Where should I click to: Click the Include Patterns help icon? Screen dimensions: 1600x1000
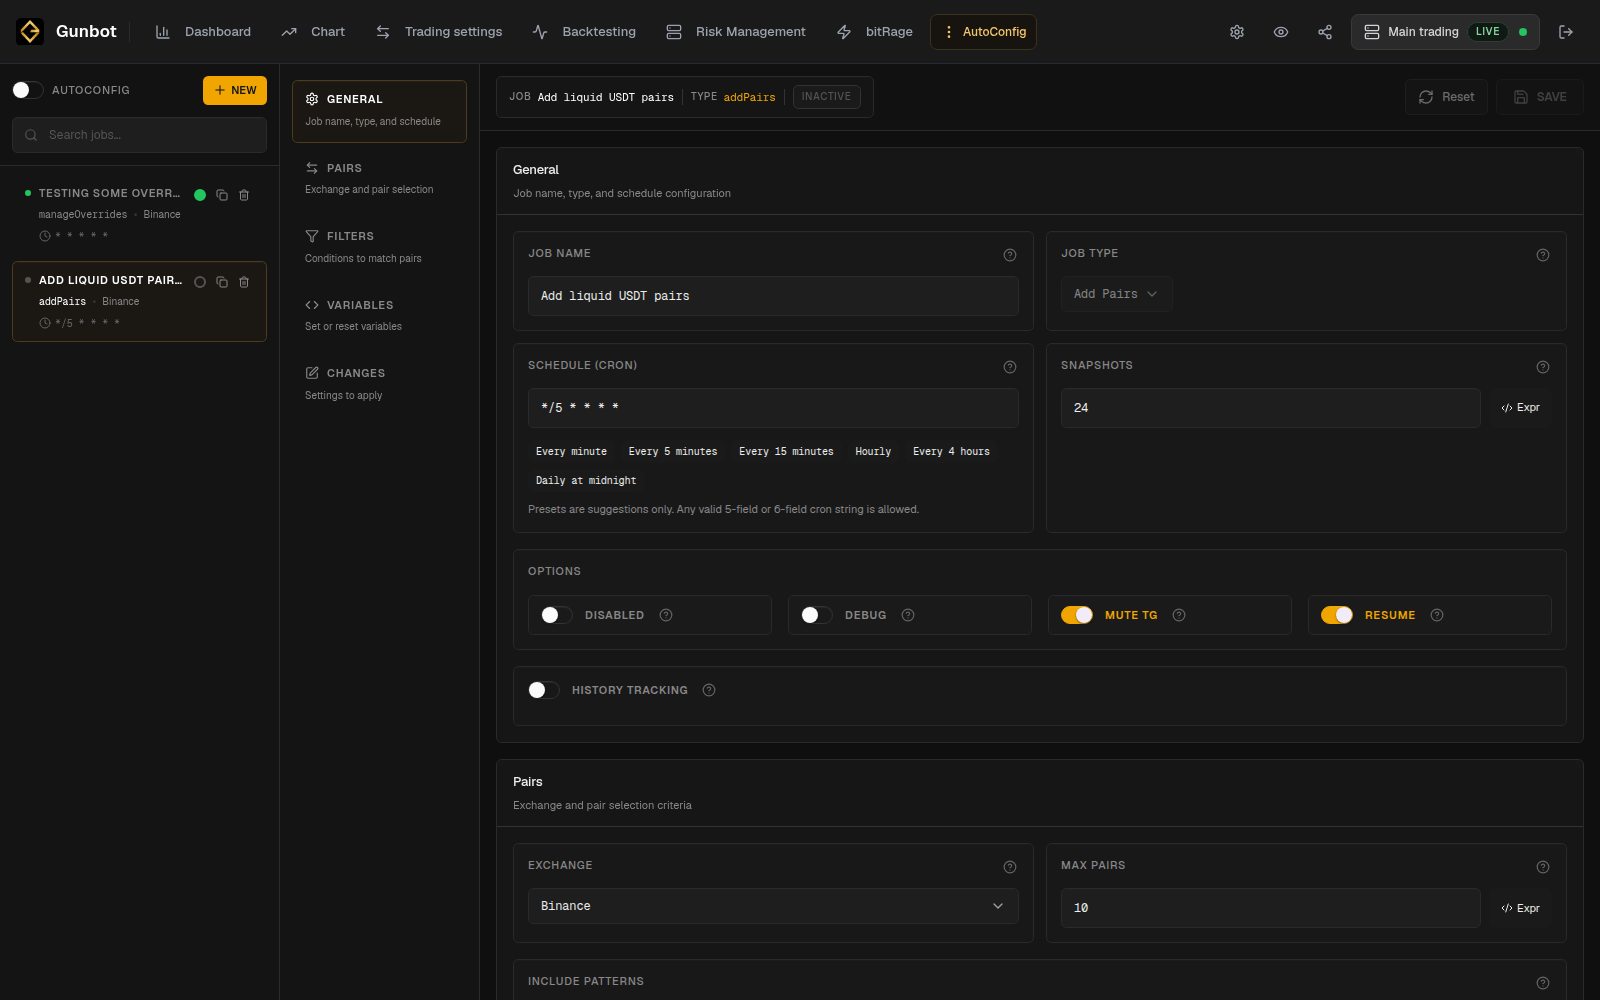(x=1543, y=983)
